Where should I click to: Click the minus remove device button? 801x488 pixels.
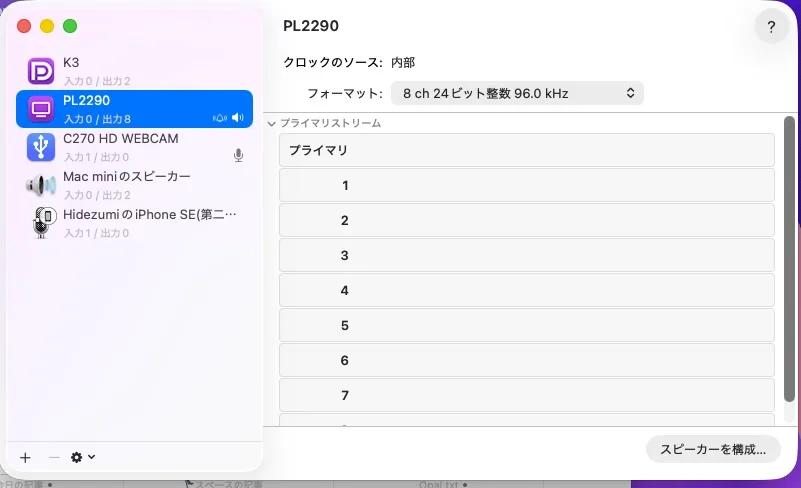click(54, 457)
